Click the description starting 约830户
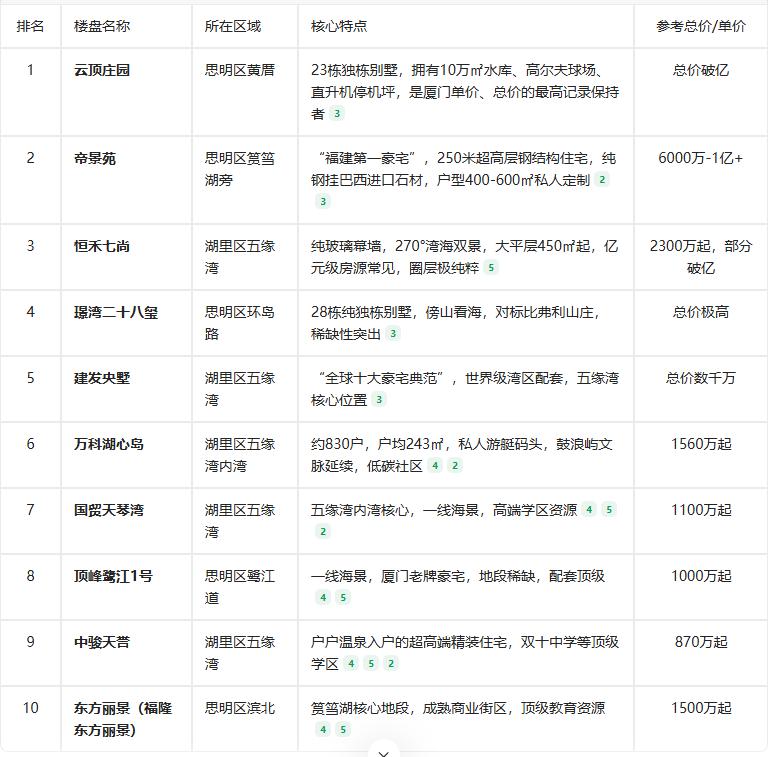This screenshot has height=757, width=769. pyautogui.click(x=461, y=455)
